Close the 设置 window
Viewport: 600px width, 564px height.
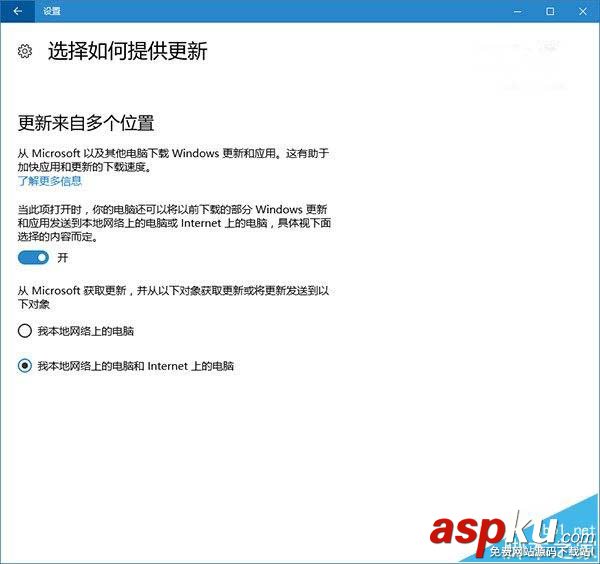pyautogui.click(x=583, y=11)
